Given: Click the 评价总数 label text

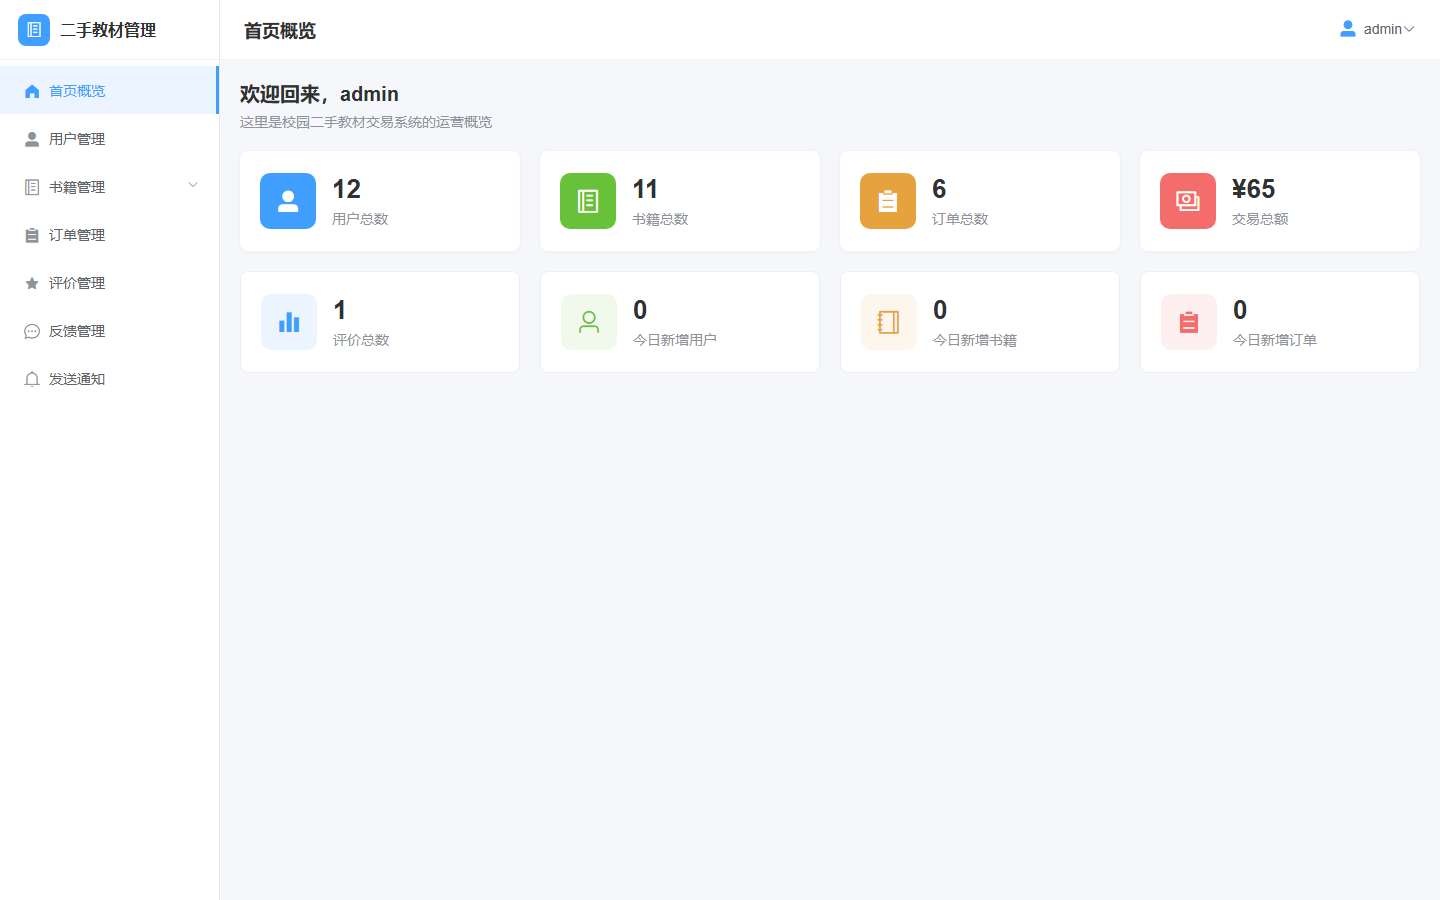Looking at the screenshot, I should tap(361, 340).
